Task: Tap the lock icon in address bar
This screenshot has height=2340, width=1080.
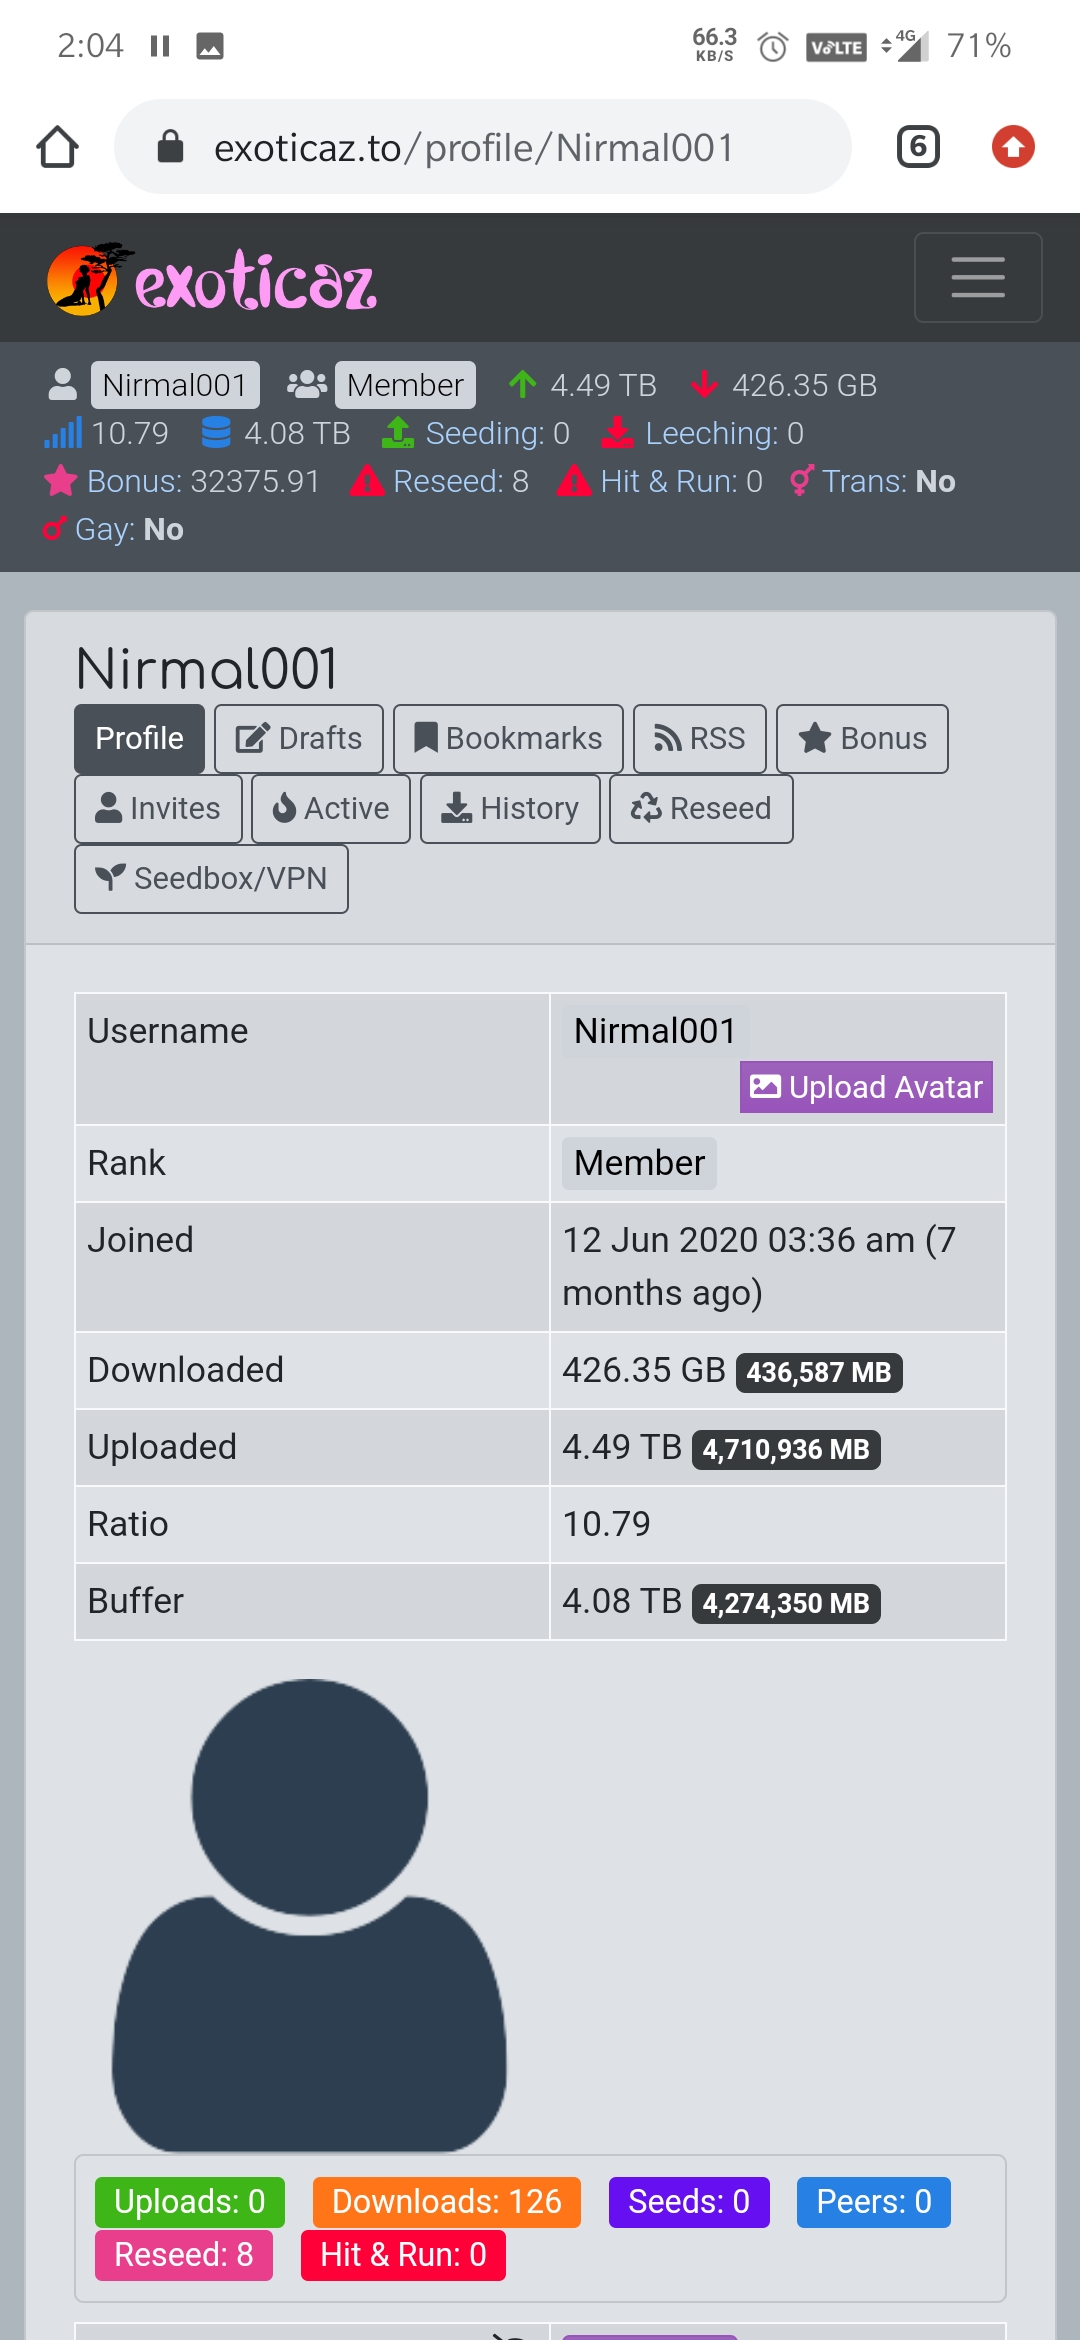Action: (171, 147)
